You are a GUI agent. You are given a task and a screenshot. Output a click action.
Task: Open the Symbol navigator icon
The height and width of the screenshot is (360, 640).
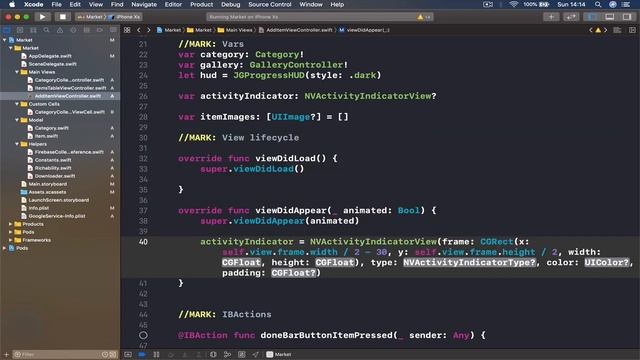click(x=33, y=30)
